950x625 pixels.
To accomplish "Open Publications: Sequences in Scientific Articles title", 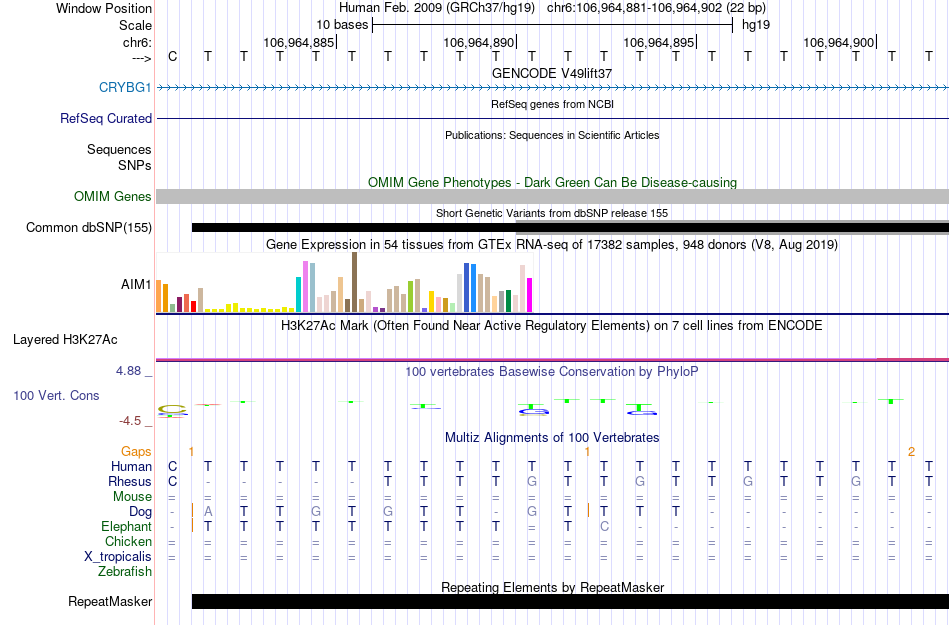I will [552, 135].
